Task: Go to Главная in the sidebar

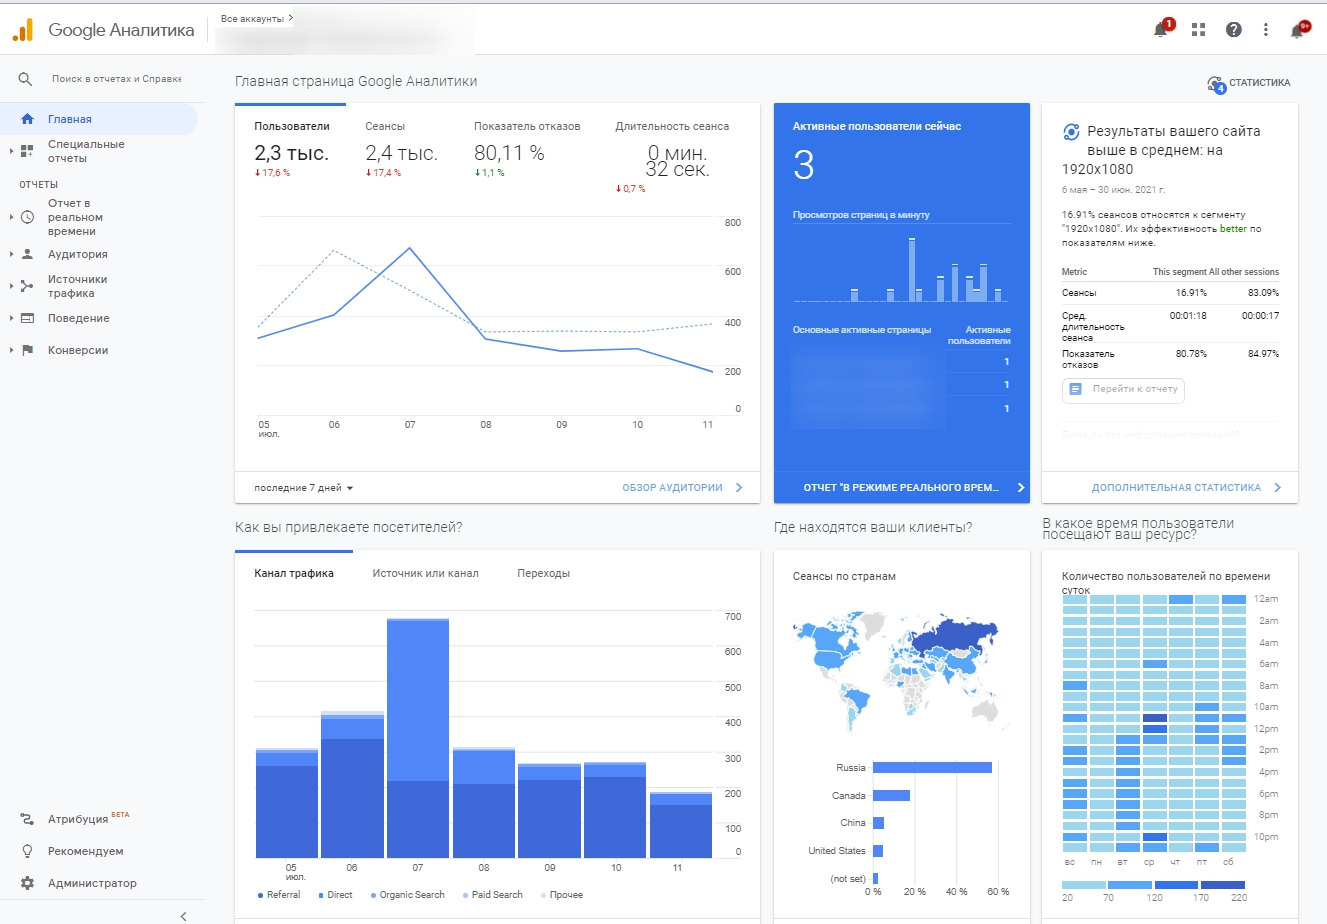Action: (x=99, y=119)
